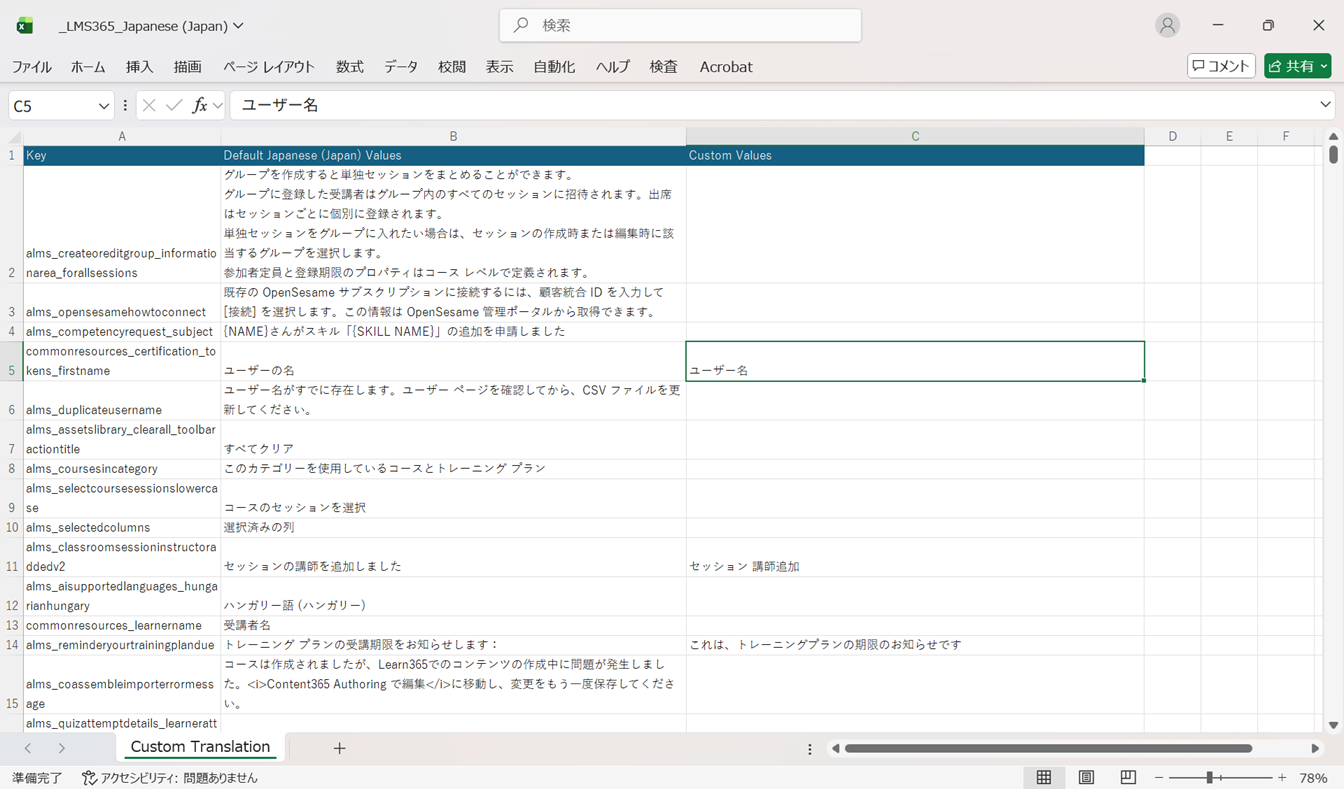
Task: Switch to Normal view icon
Action: 1044,778
